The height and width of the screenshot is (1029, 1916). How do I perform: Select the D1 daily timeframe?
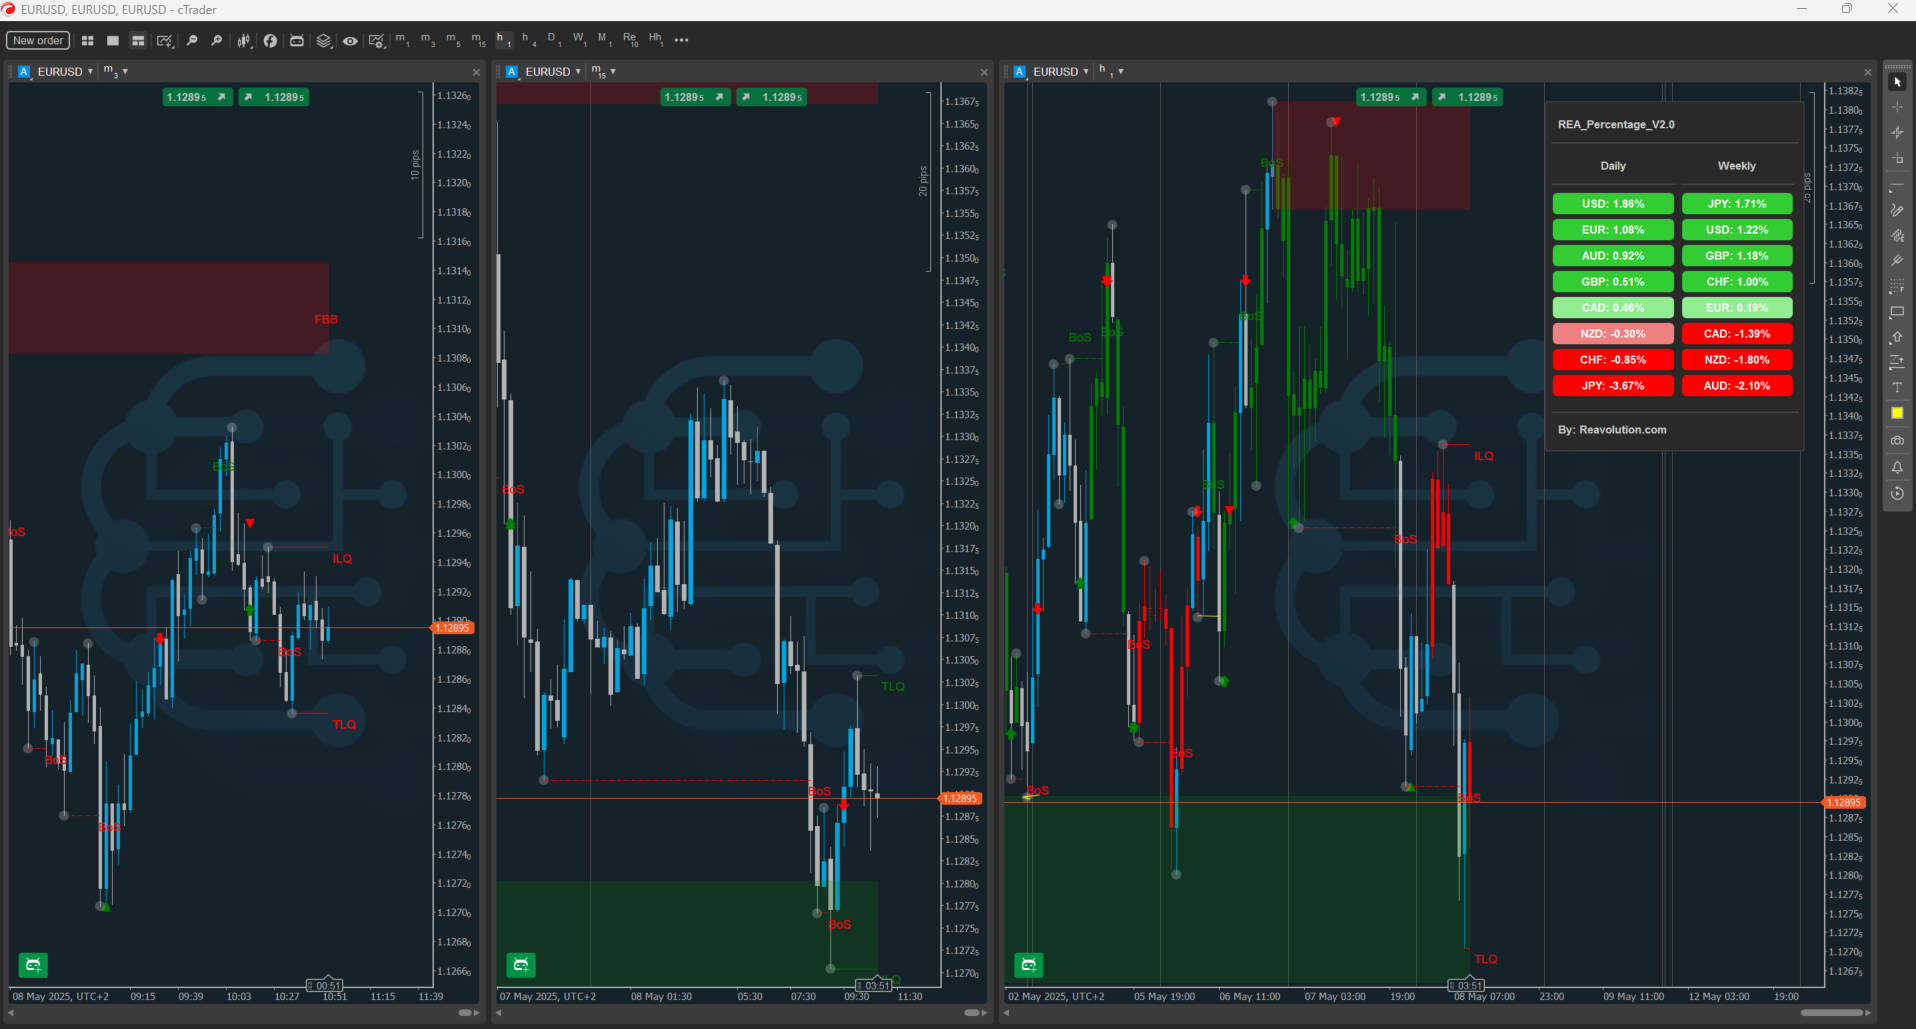click(553, 40)
